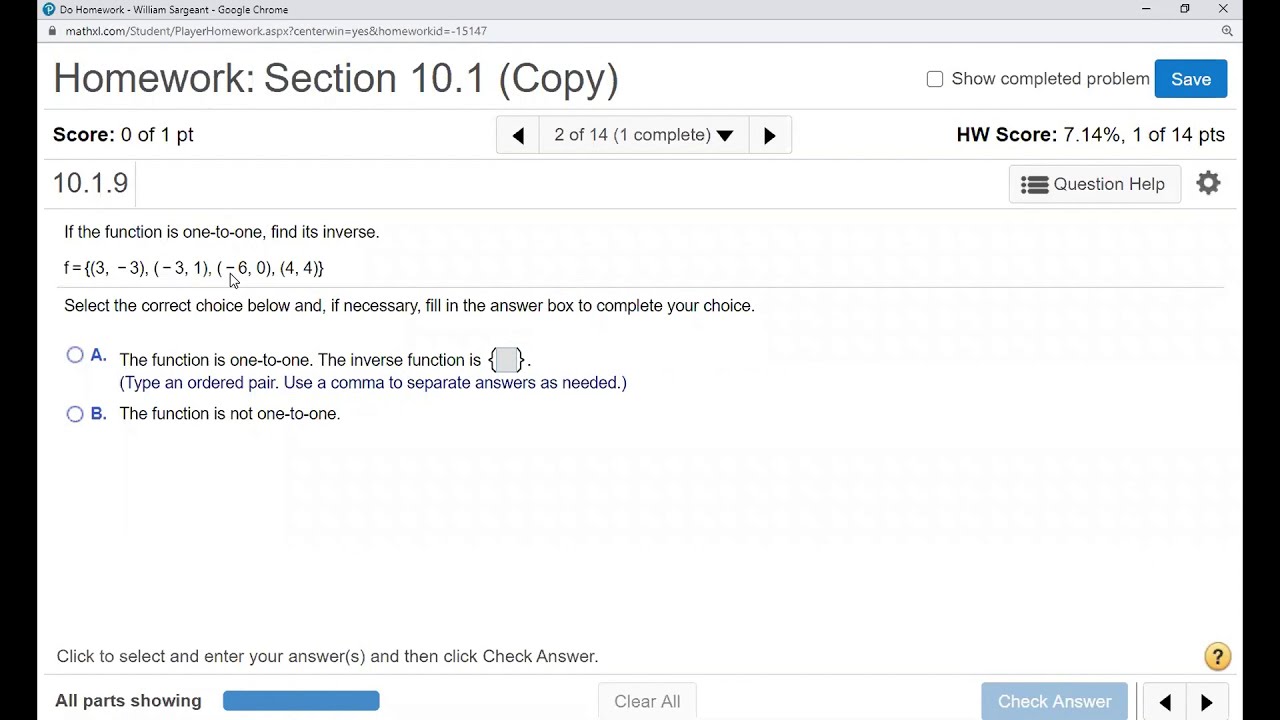1280x720 pixels.
Task: Go to next question using top right arrow
Action: (x=769, y=135)
